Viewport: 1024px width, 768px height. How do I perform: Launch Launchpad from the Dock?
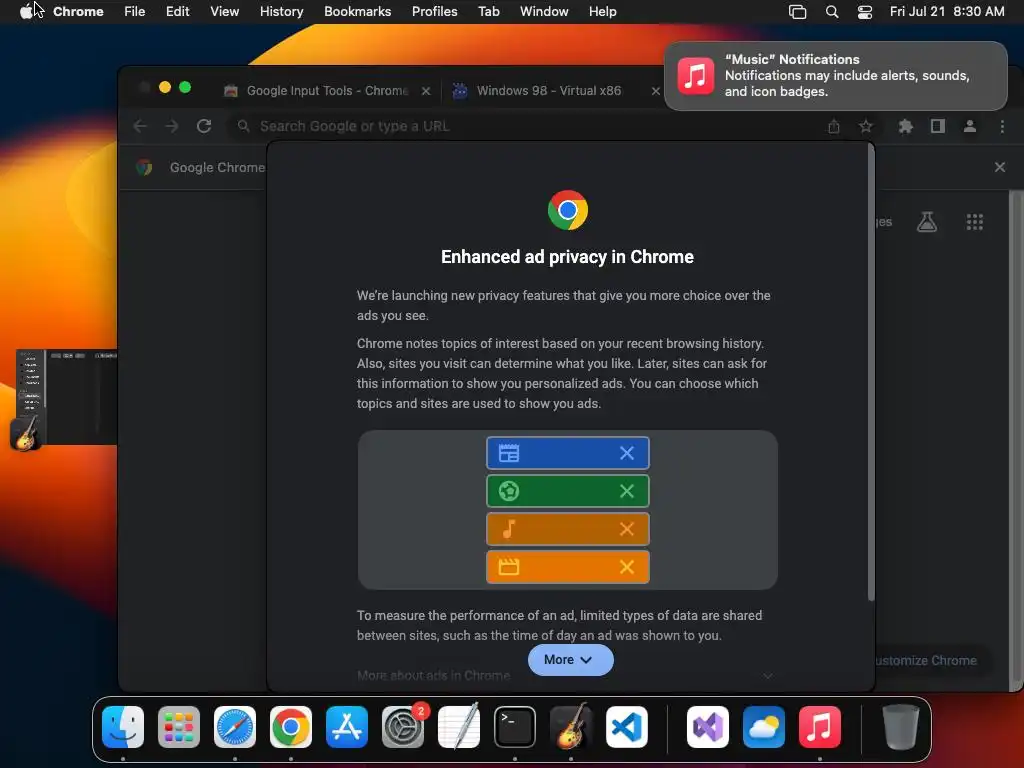pos(179,727)
